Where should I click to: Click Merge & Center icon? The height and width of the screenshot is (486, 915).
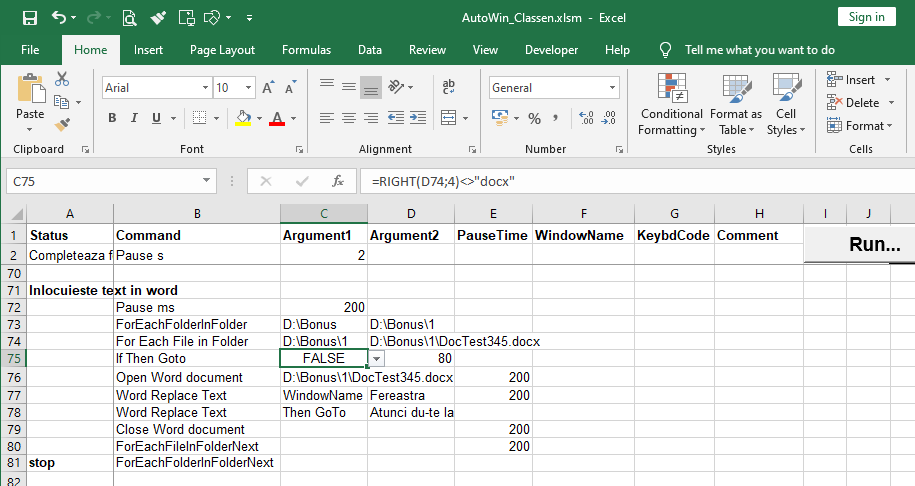(x=448, y=118)
